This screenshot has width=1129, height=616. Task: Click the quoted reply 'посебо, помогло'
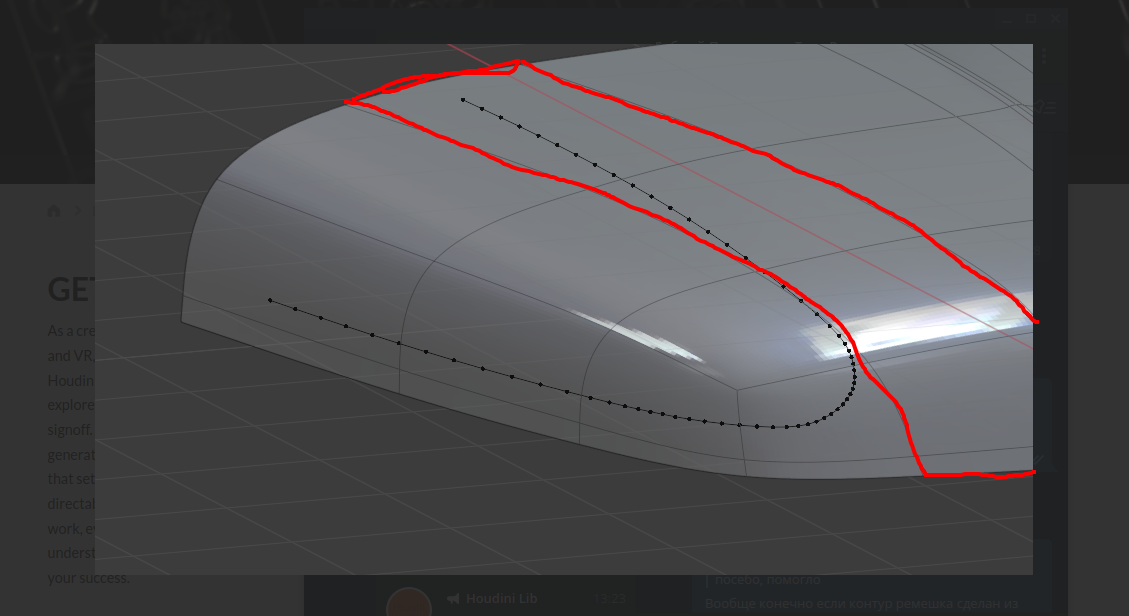[x=768, y=579]
